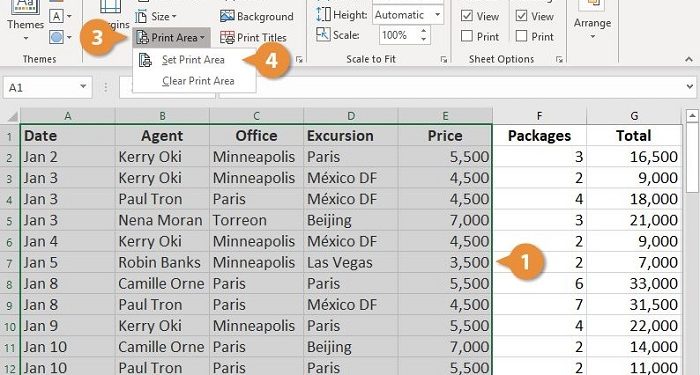
Task: Select column G header
Action: pos(634,116)
